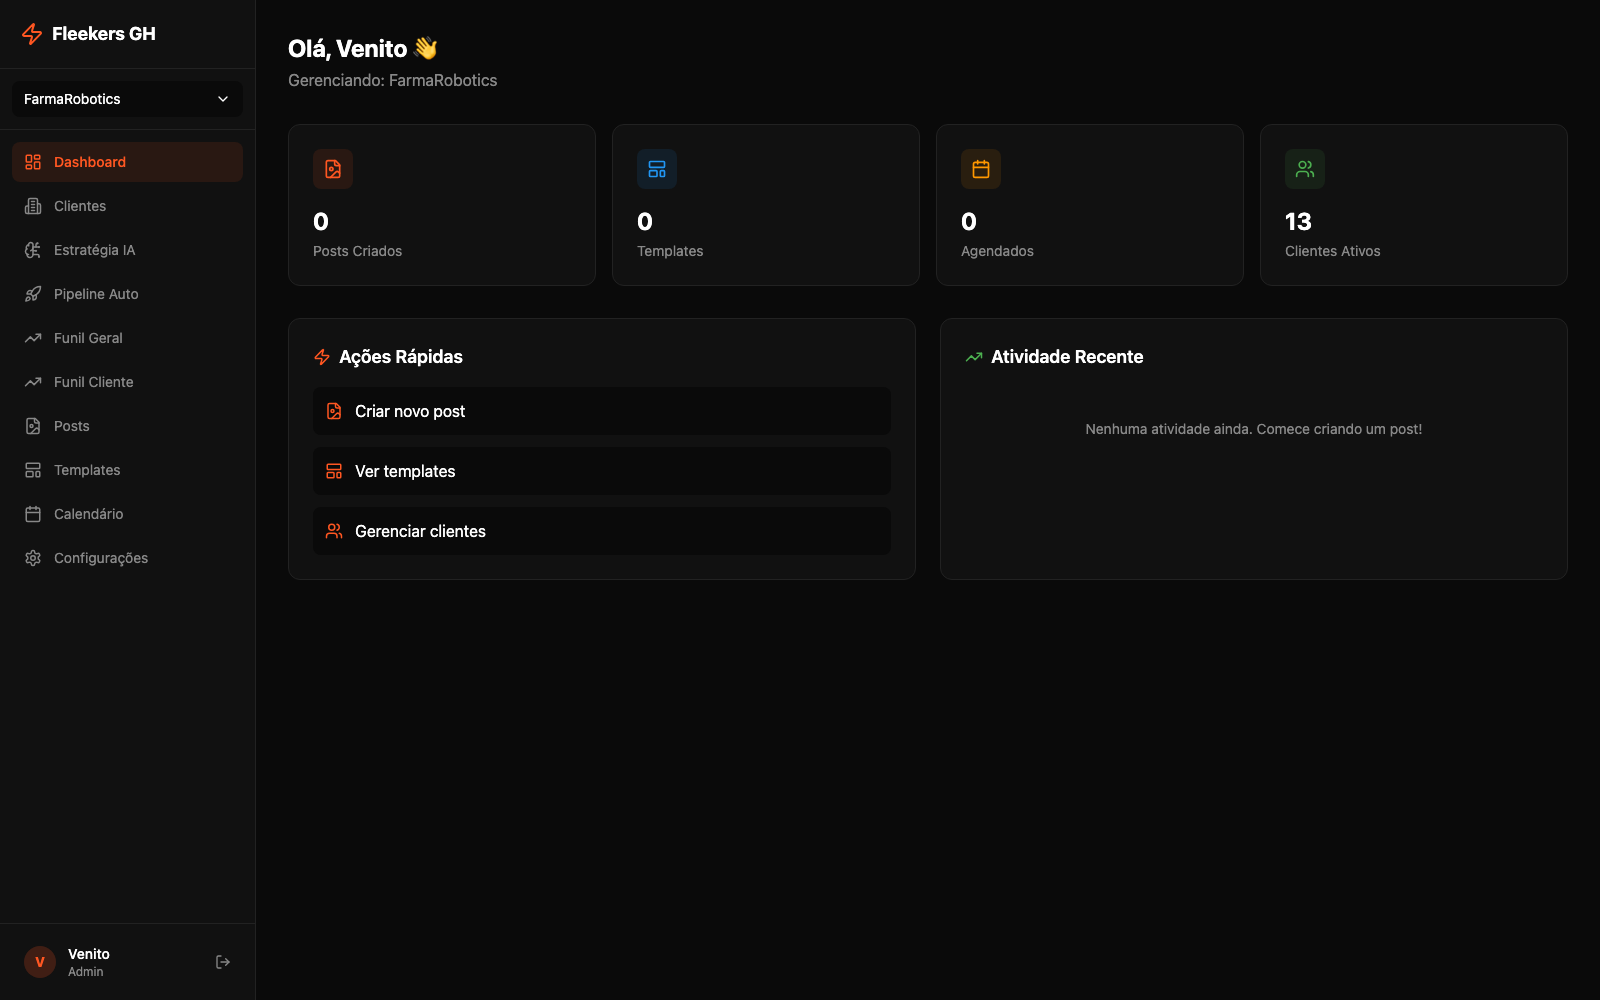The width and height of the screenshot is (1600, 1000).
Task: Click Criar novo post button
Action: [x=602, y=411]
